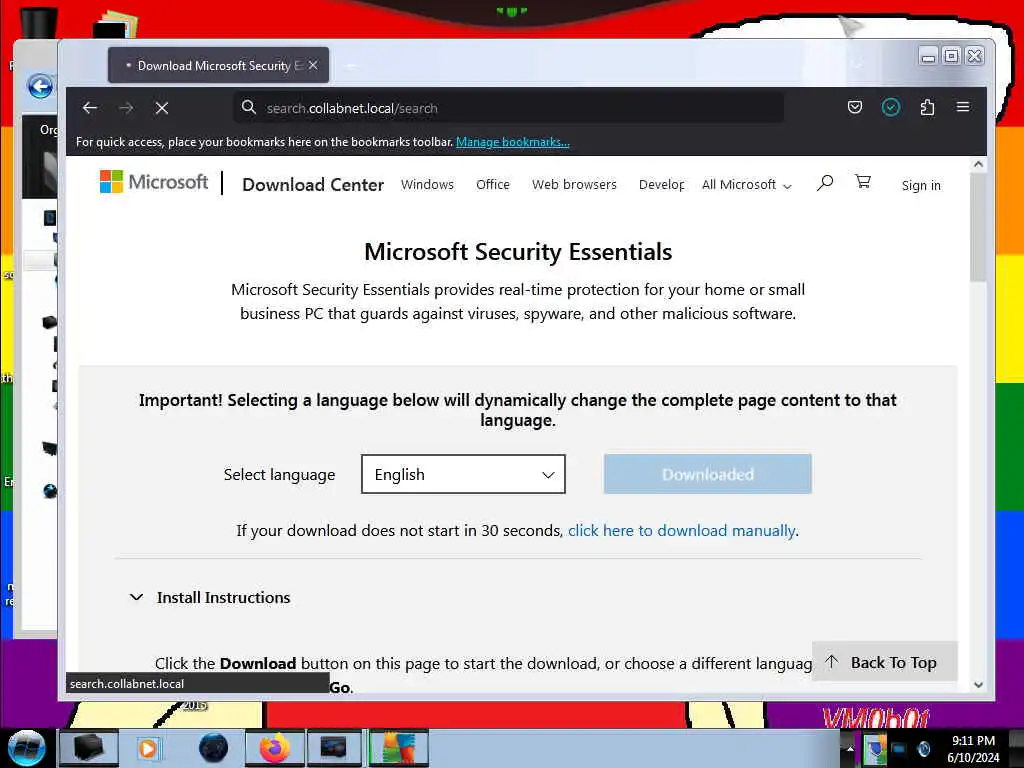Click the Back To Top button
This screenshot has height=768, width=1024.
pos(884,662)
